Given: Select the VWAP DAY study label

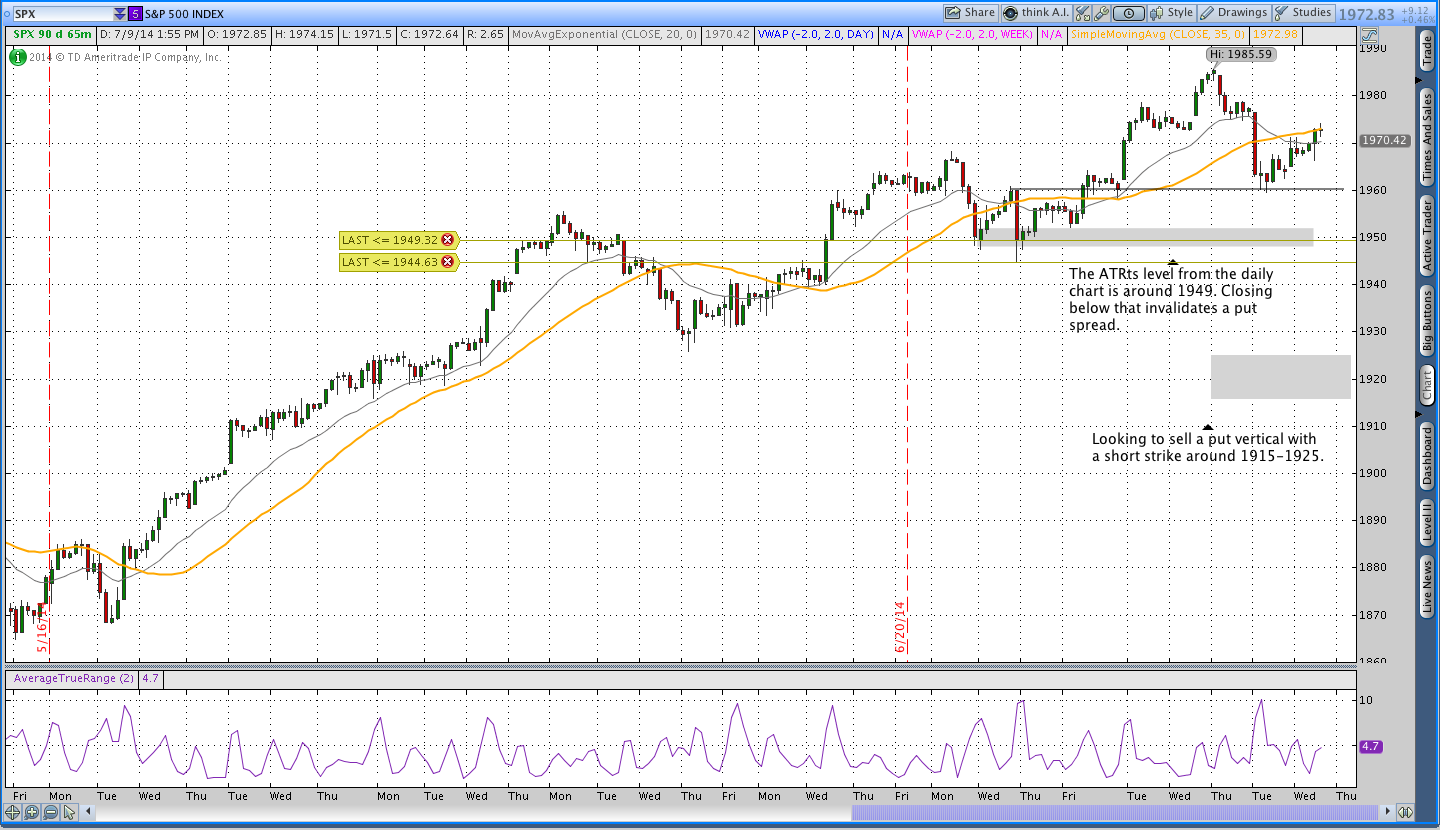Looking at the screenshot, I should (816, 34).
